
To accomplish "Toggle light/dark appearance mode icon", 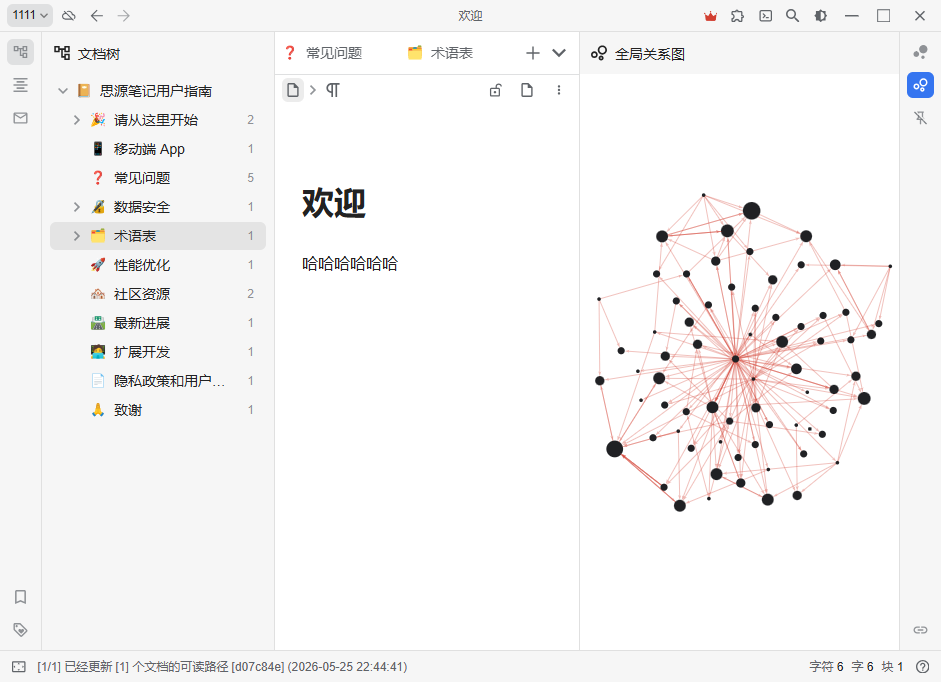I will tap(820, 16).
